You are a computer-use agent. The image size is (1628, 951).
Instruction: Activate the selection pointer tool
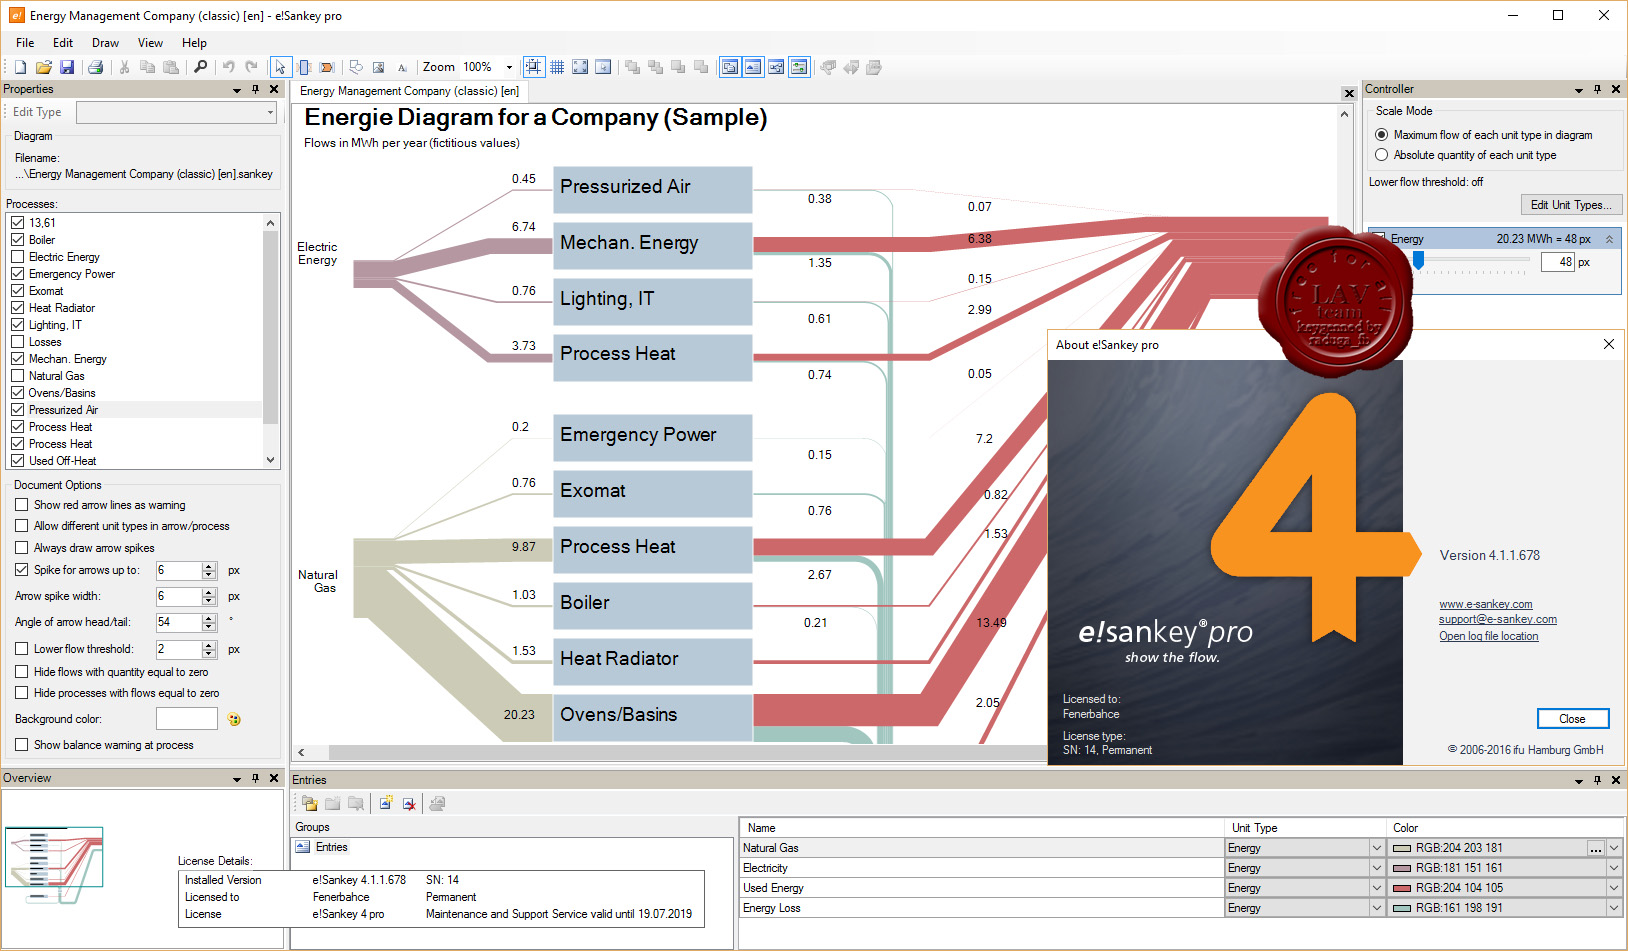[x=281, y=67]
